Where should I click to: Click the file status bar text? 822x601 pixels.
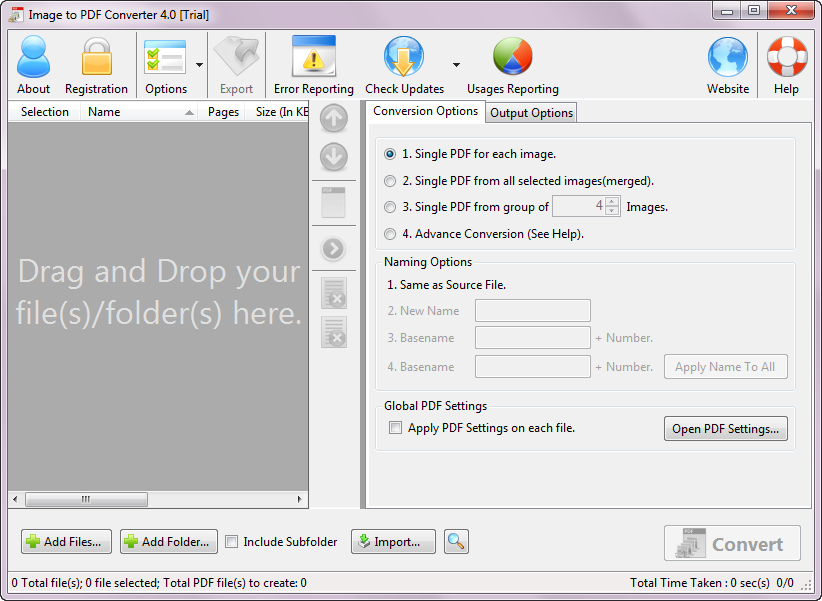pos(159,583)
